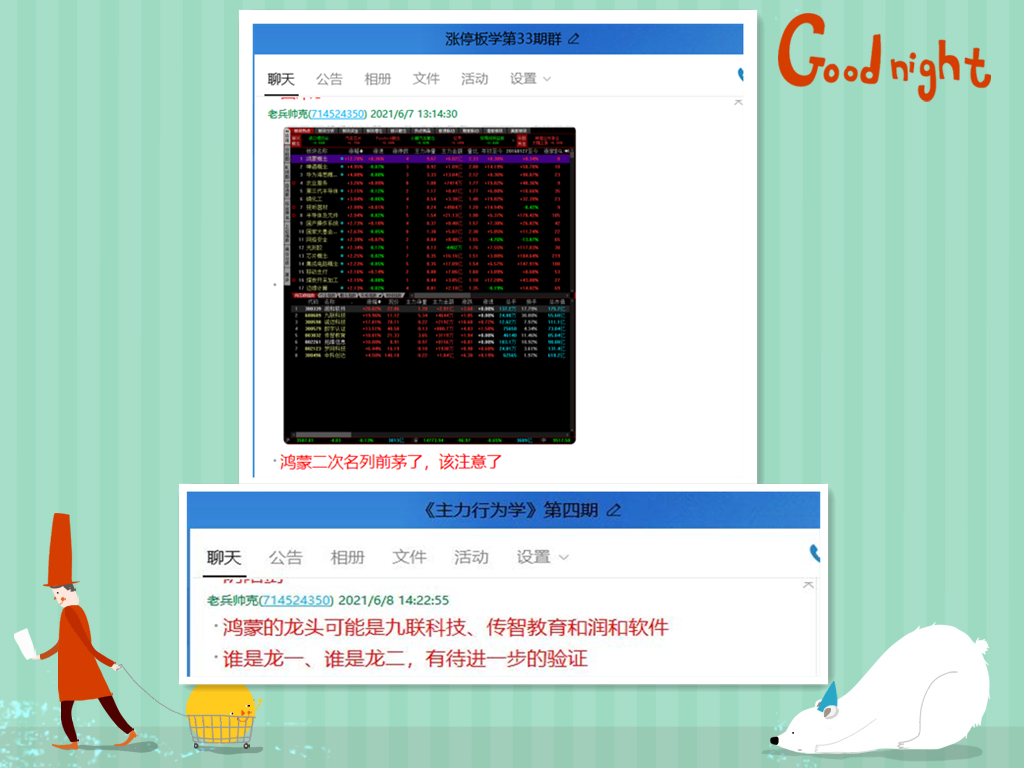The image size is (1024, 768).
Task: Open 公告 tab in 涨停板学第33期群 window
Action: click(329, 79)
